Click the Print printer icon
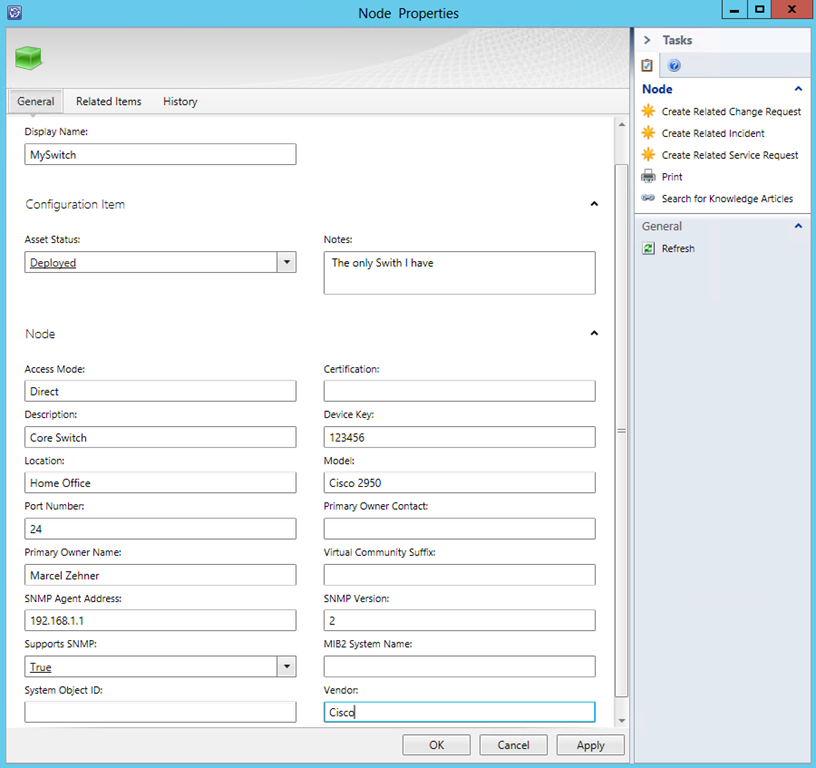 (649, 177)
